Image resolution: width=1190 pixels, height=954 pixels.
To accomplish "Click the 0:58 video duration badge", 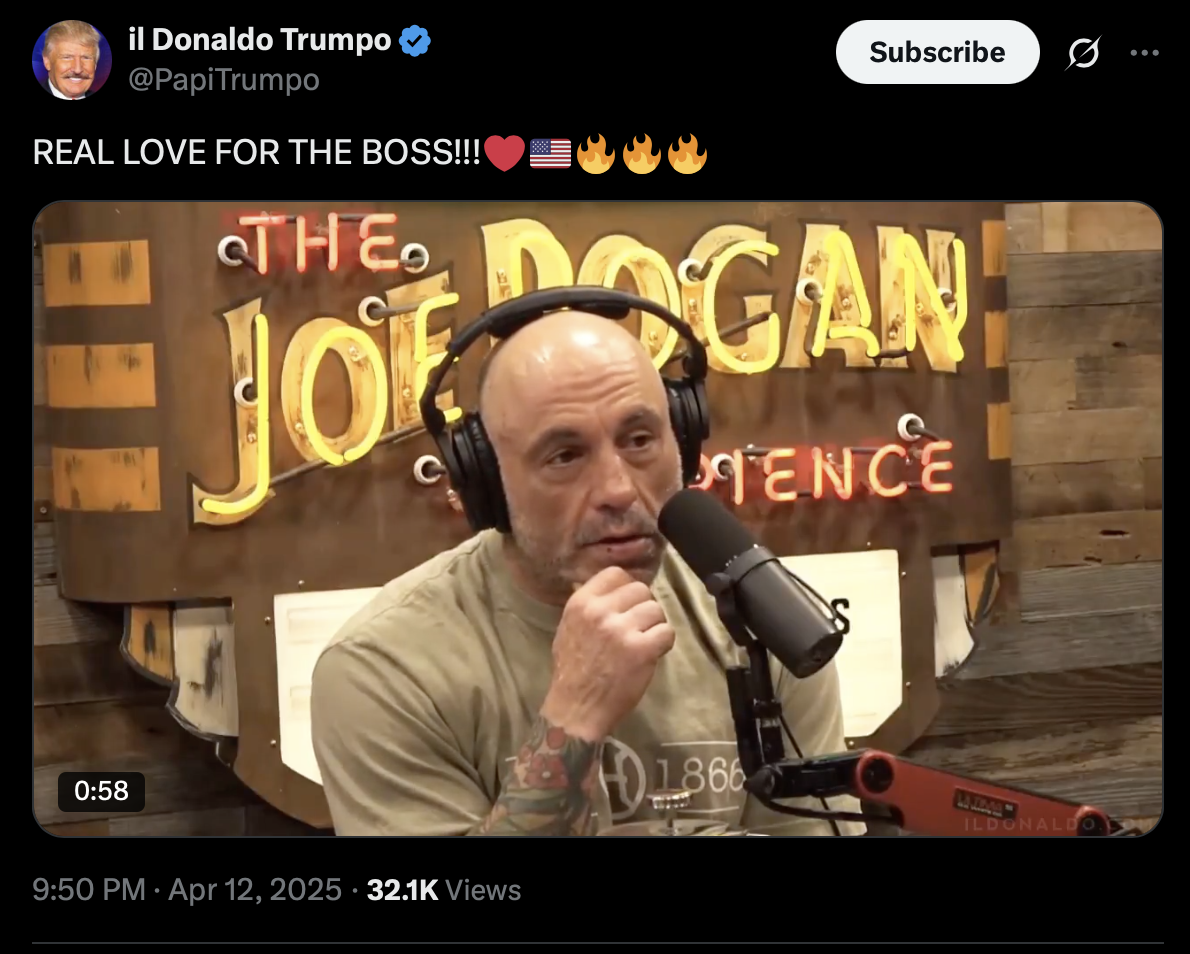I will click(x=101, y=791).
